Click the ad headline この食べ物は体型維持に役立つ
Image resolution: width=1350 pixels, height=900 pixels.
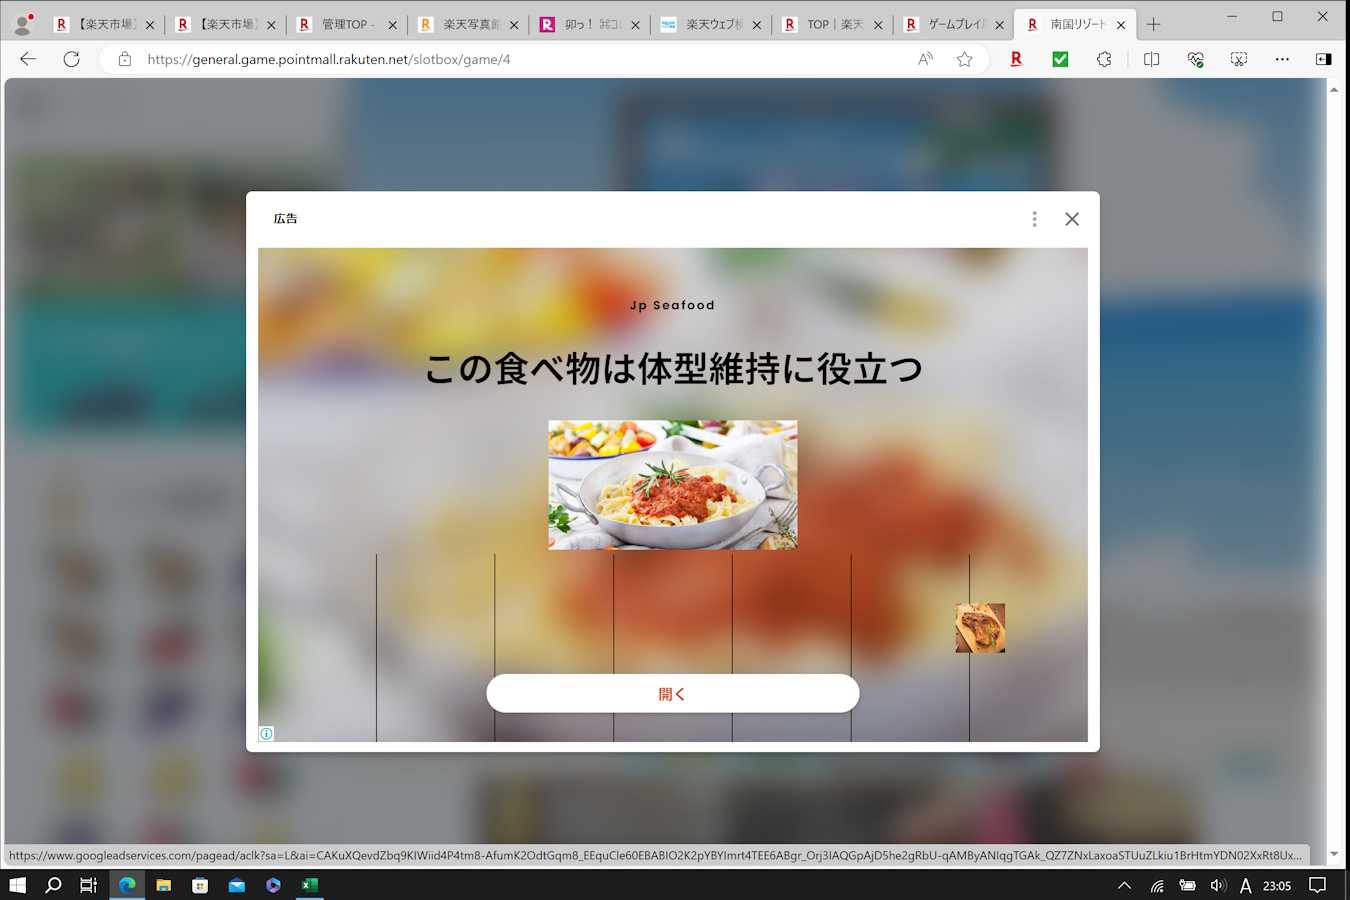click(673, 369)
